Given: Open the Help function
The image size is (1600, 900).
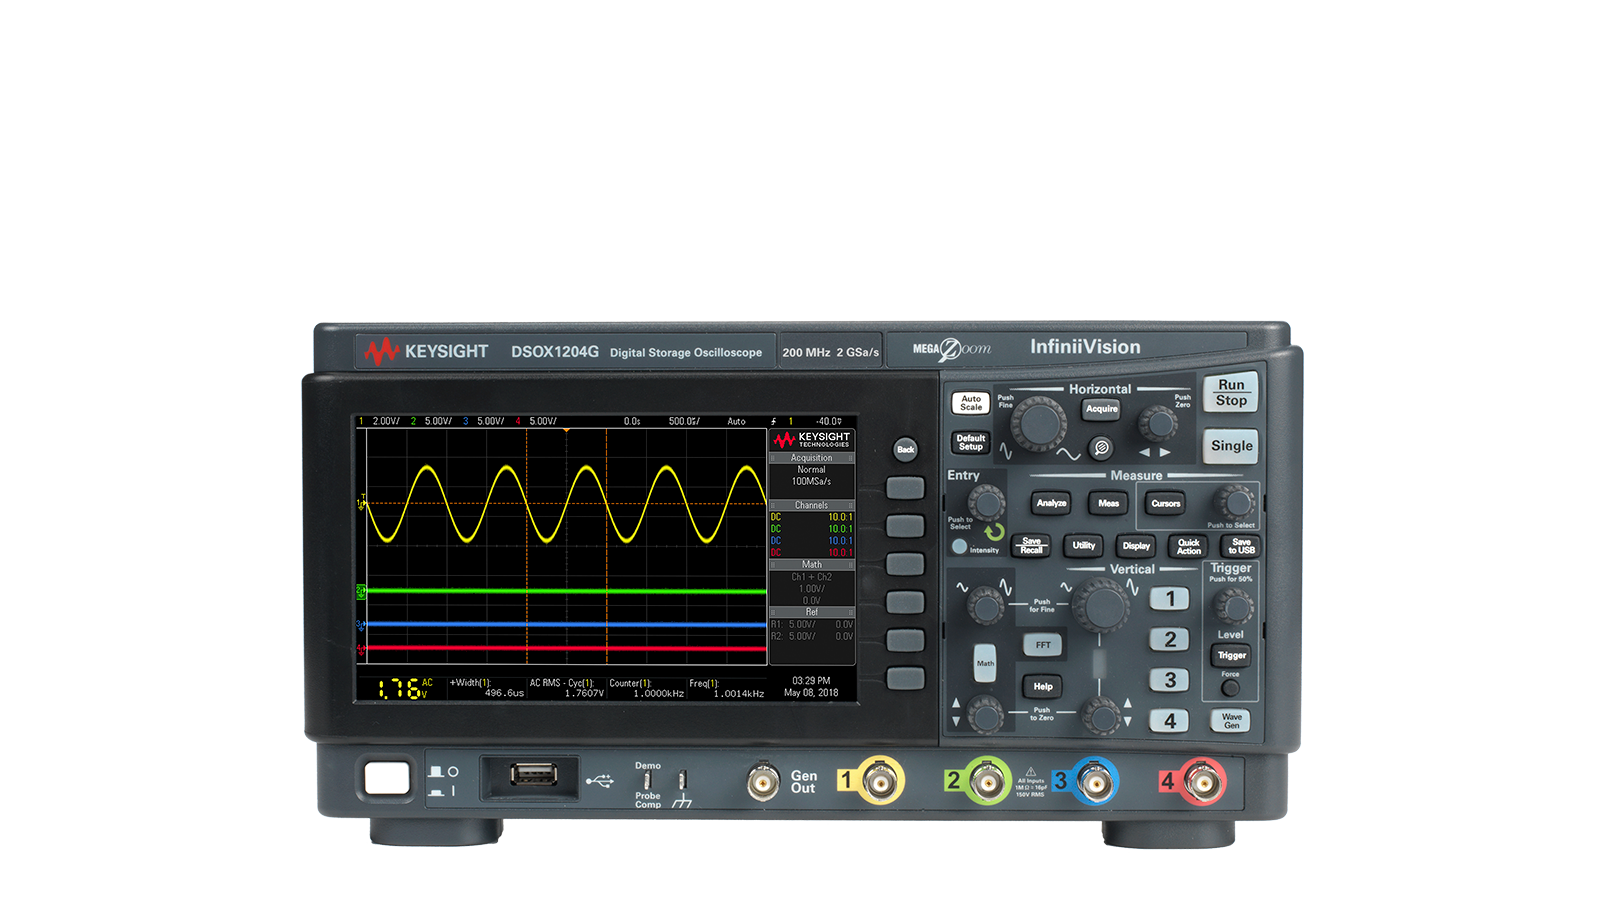Looking at the screenshot, I should [x=1043, y=687].
